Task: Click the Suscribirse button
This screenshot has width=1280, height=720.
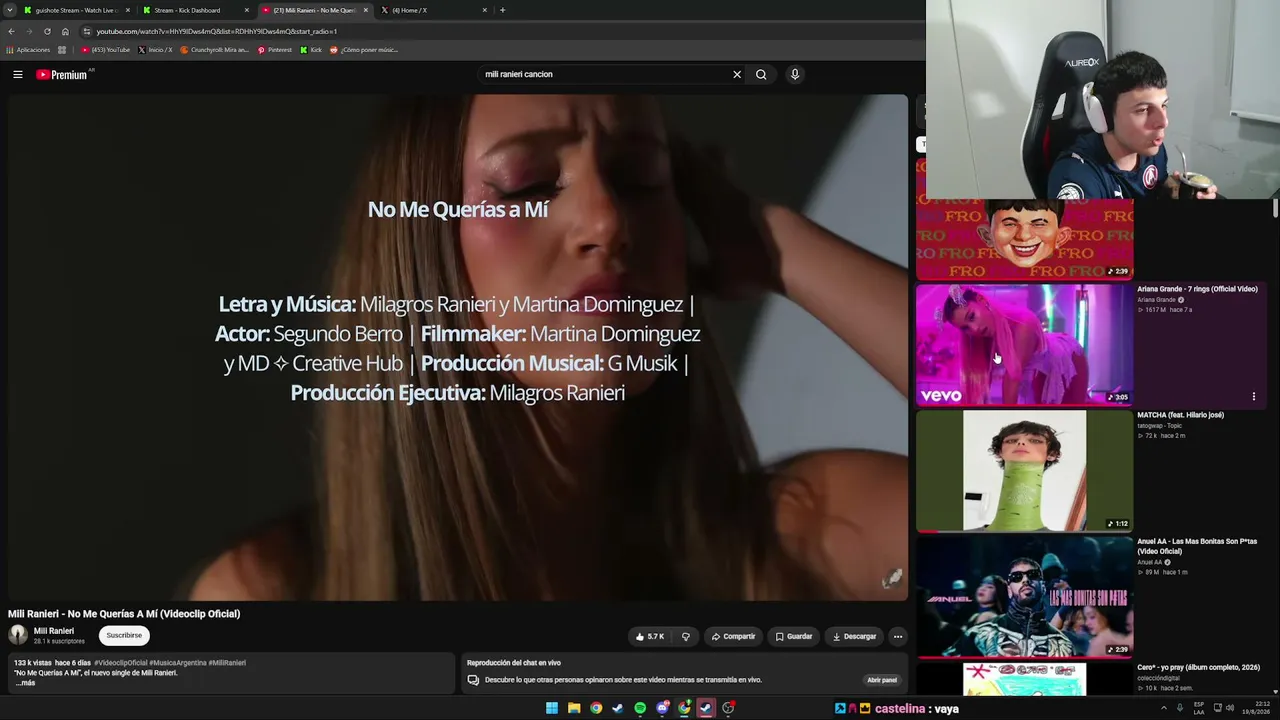Action: 124,635
